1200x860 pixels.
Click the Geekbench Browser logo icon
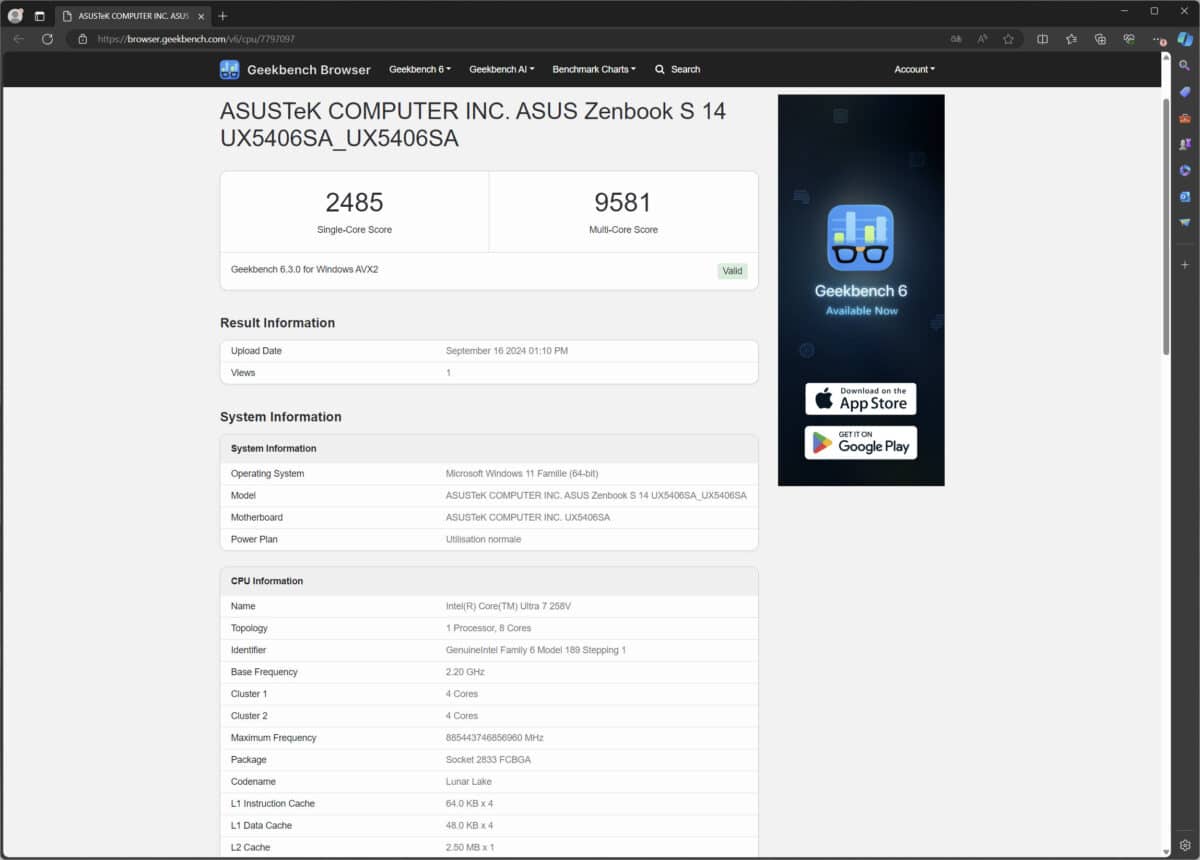click(230, 69)
